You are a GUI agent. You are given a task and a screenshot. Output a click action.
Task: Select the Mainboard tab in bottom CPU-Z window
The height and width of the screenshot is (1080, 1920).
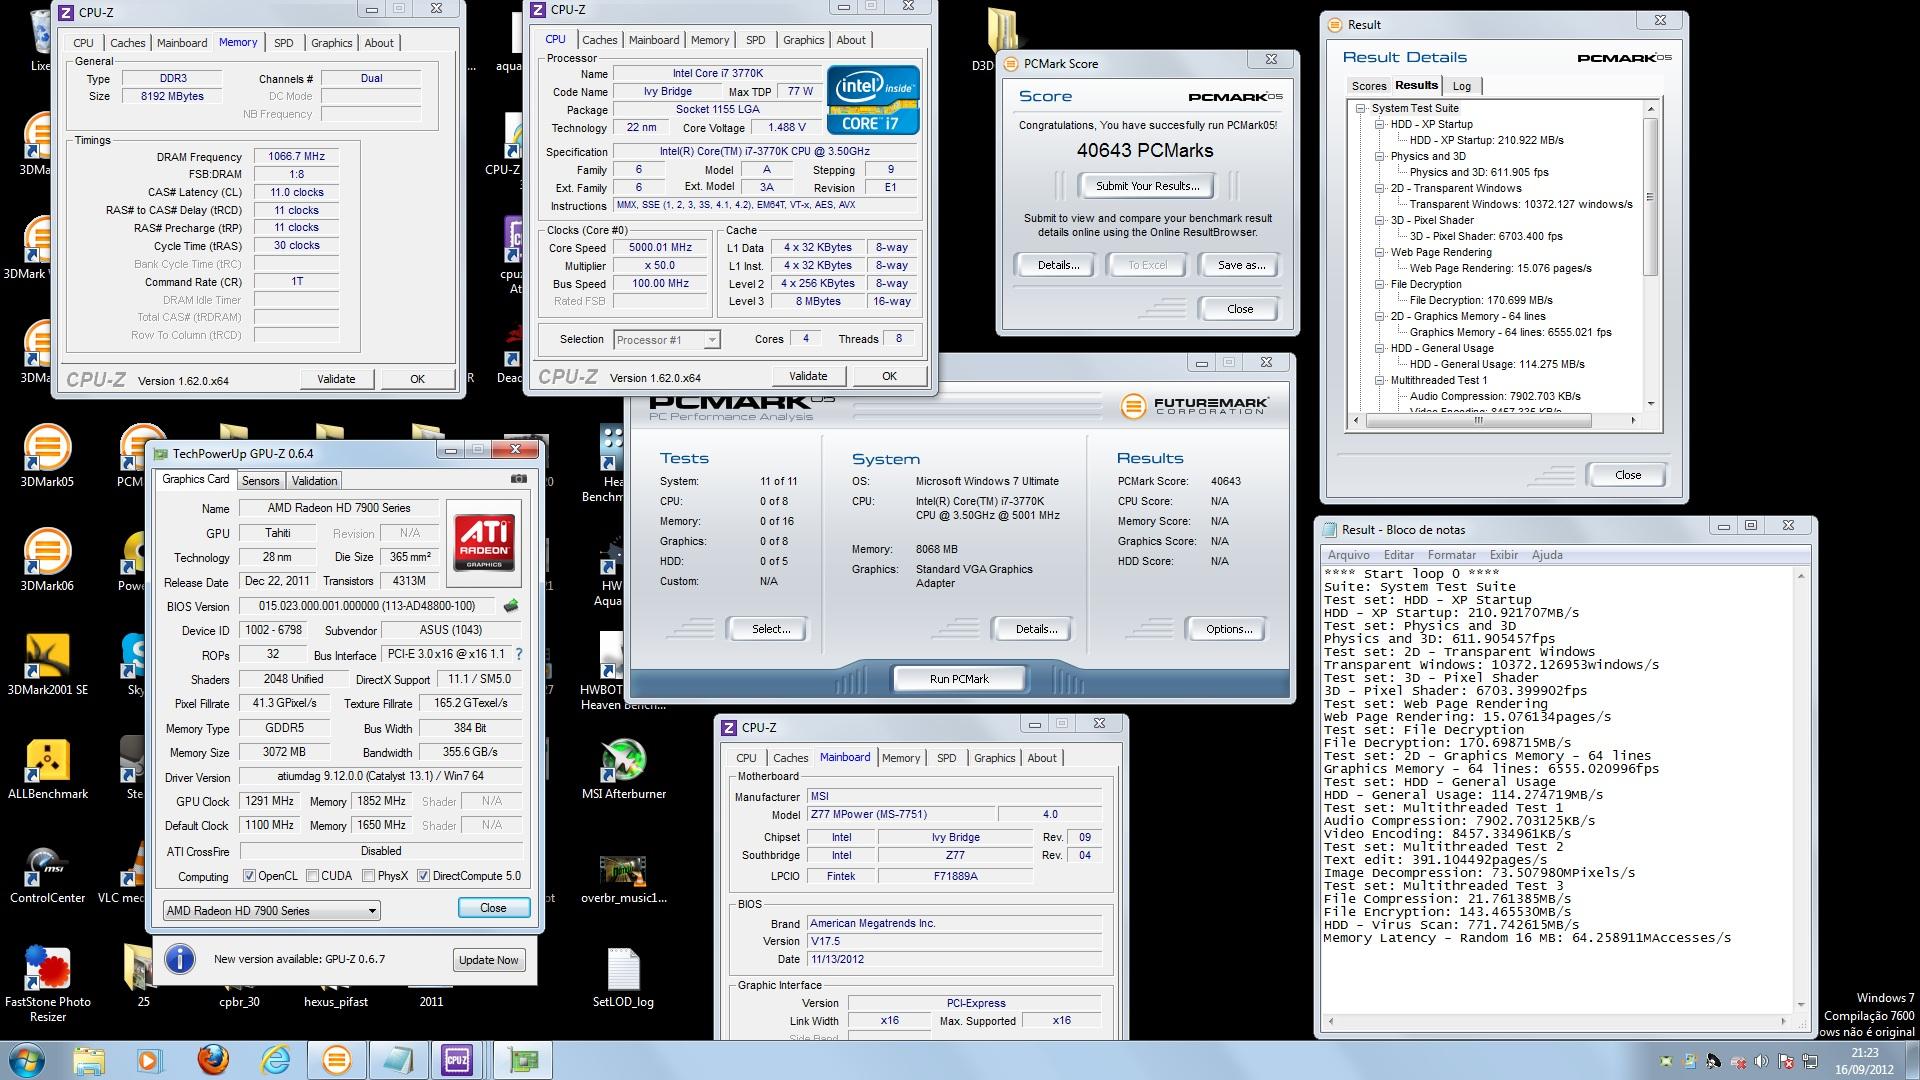coord(845,757)
